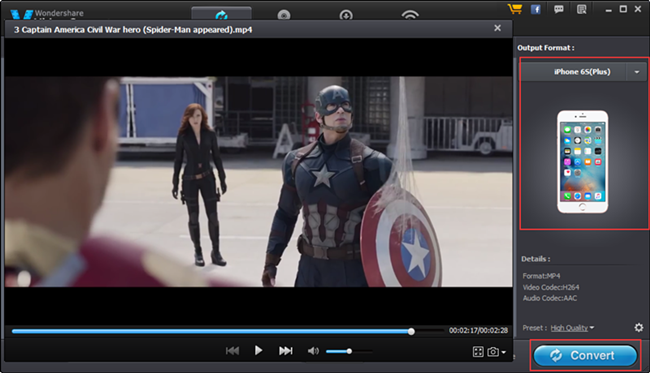Screen dimensions: 650x373
Task: Click the Convert button
Action: (585, 356)
